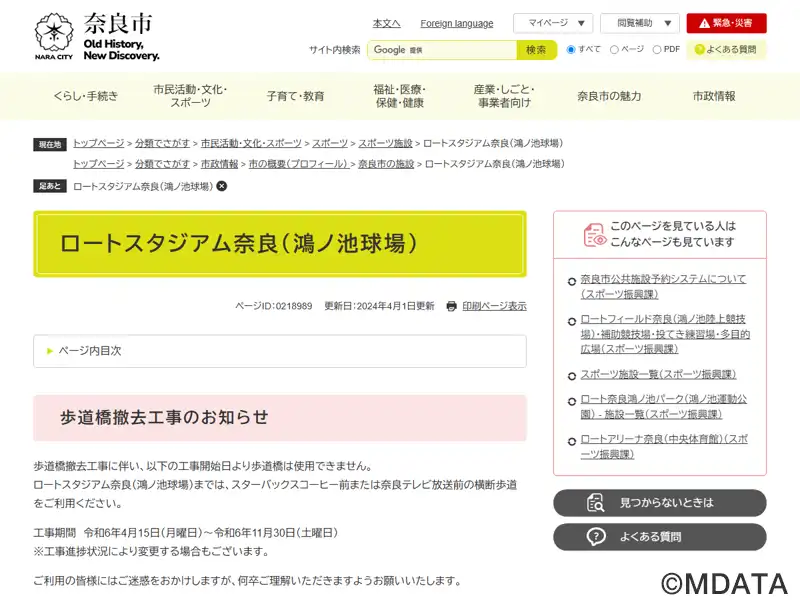Expand the ページ内目次 section
Screen dimensions: 800x600
[x=280, y=351]
